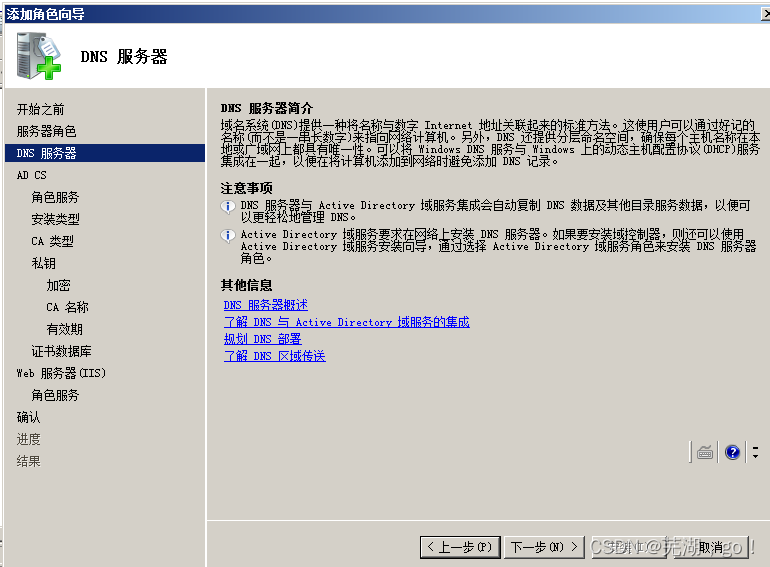Click the info icon beside Active Directory 域服务要求 note
Screen dimensions: 770x567
227,236
